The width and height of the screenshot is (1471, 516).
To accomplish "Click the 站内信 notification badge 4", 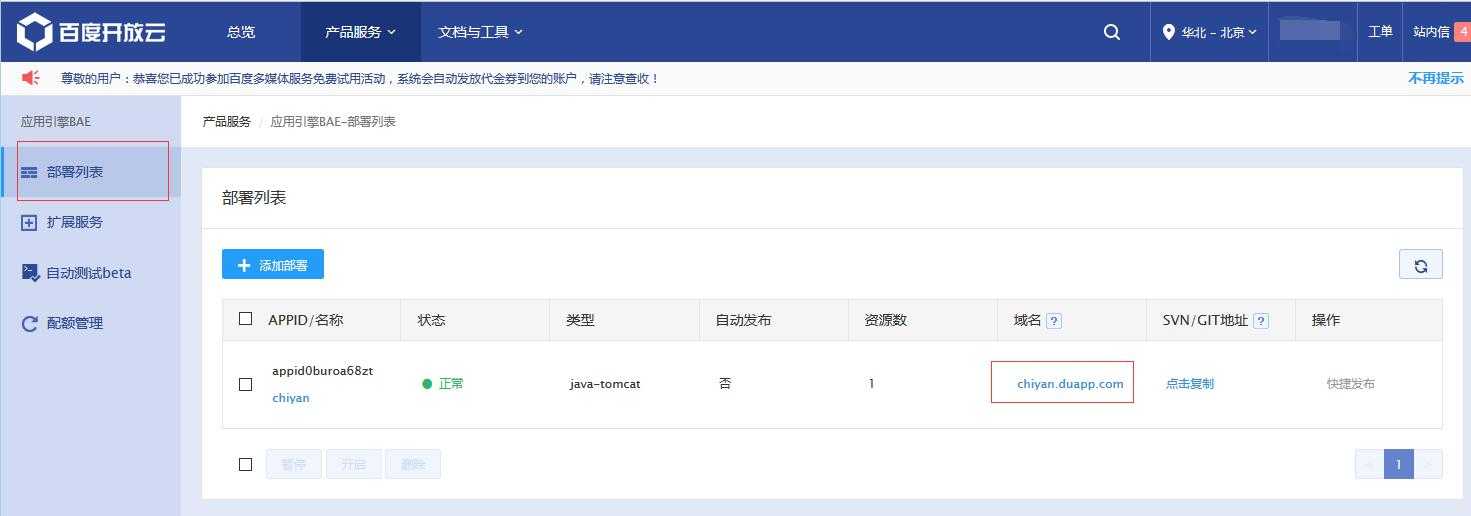I will (x=1461, y=31).
